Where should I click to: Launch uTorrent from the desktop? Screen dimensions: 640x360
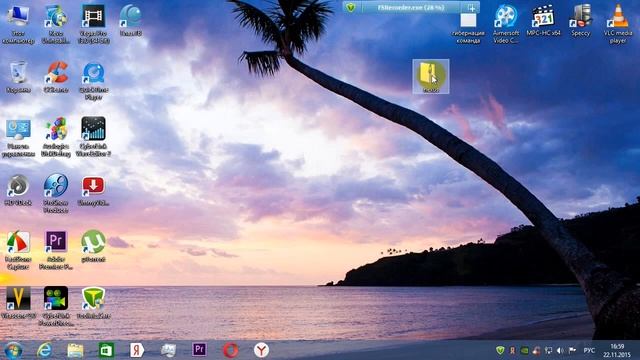tap(93, 246)
